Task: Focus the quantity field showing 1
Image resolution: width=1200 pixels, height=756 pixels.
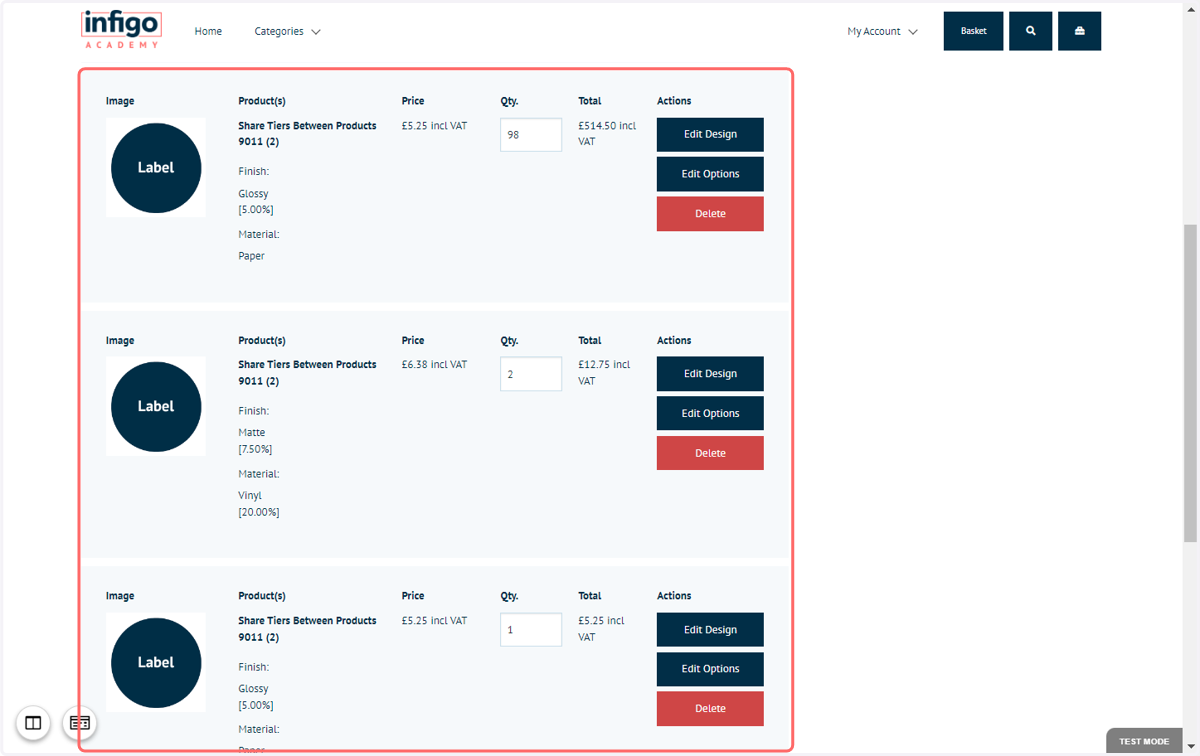Action: point(531,630)
